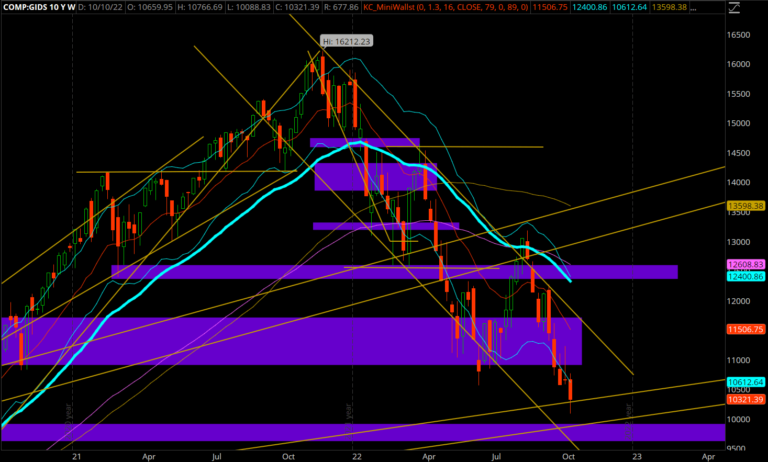Image resolution: width=768 pixels, height=462 pixels.
Task: Click the 12608.83 pink price tag on axis
Action: click(745, 264)
